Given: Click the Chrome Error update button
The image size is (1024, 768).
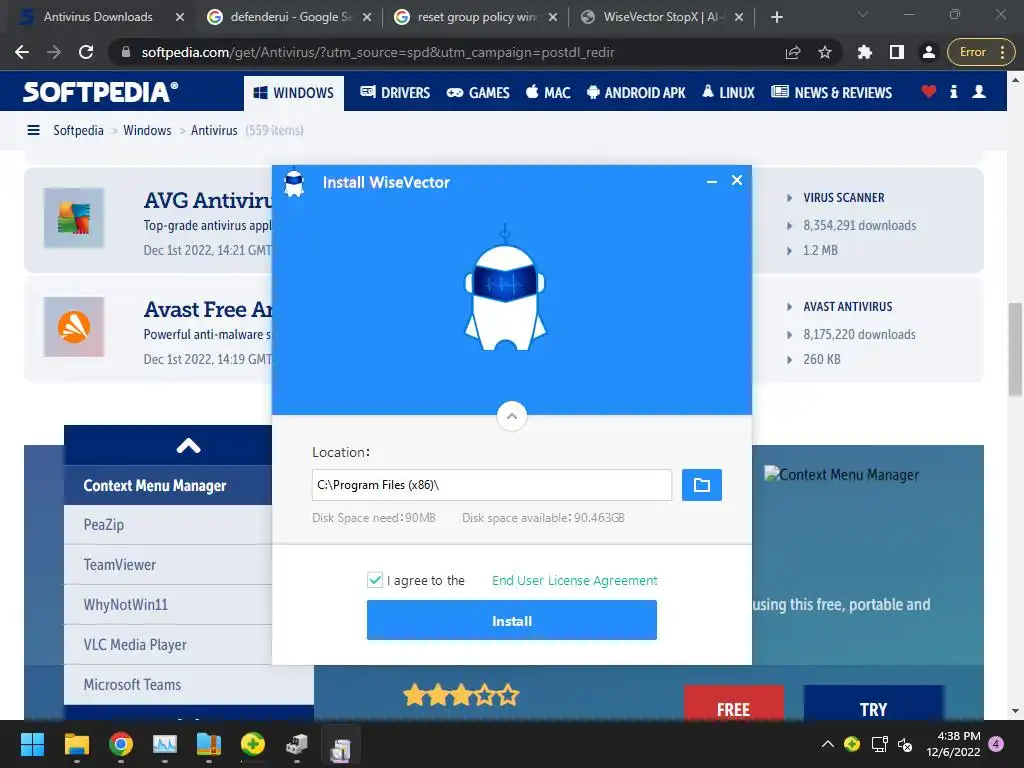Looking at the screenshot, I should (x=981, y=52).
